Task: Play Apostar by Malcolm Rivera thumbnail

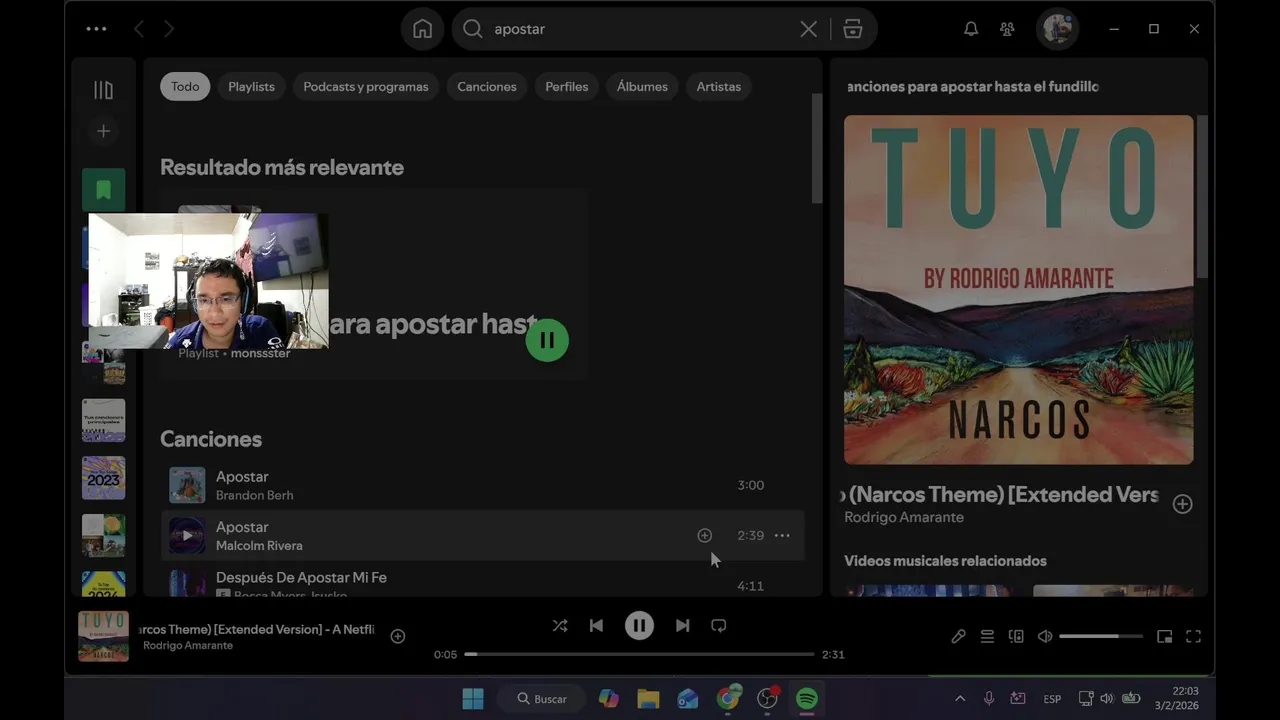Action: pyautogui.click(x=187, y=535)
